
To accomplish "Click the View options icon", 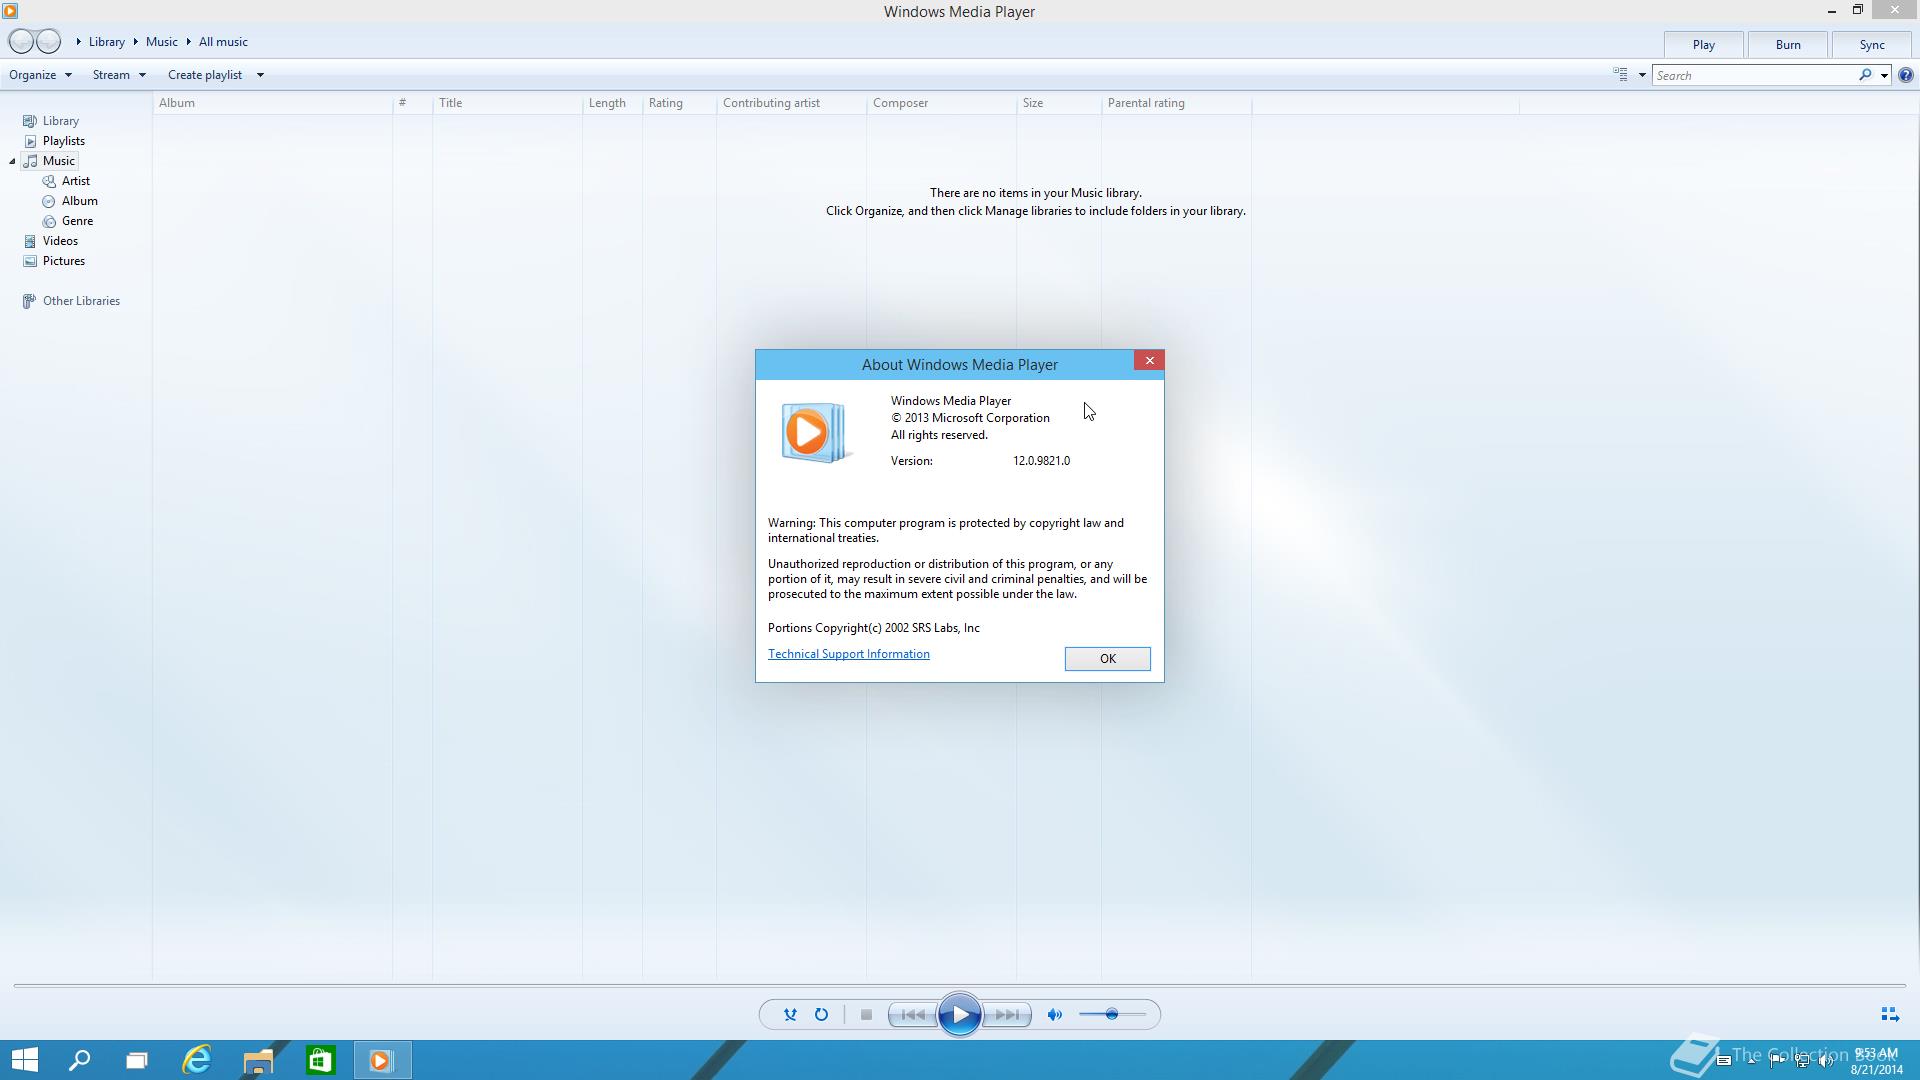I will 1620,75.
